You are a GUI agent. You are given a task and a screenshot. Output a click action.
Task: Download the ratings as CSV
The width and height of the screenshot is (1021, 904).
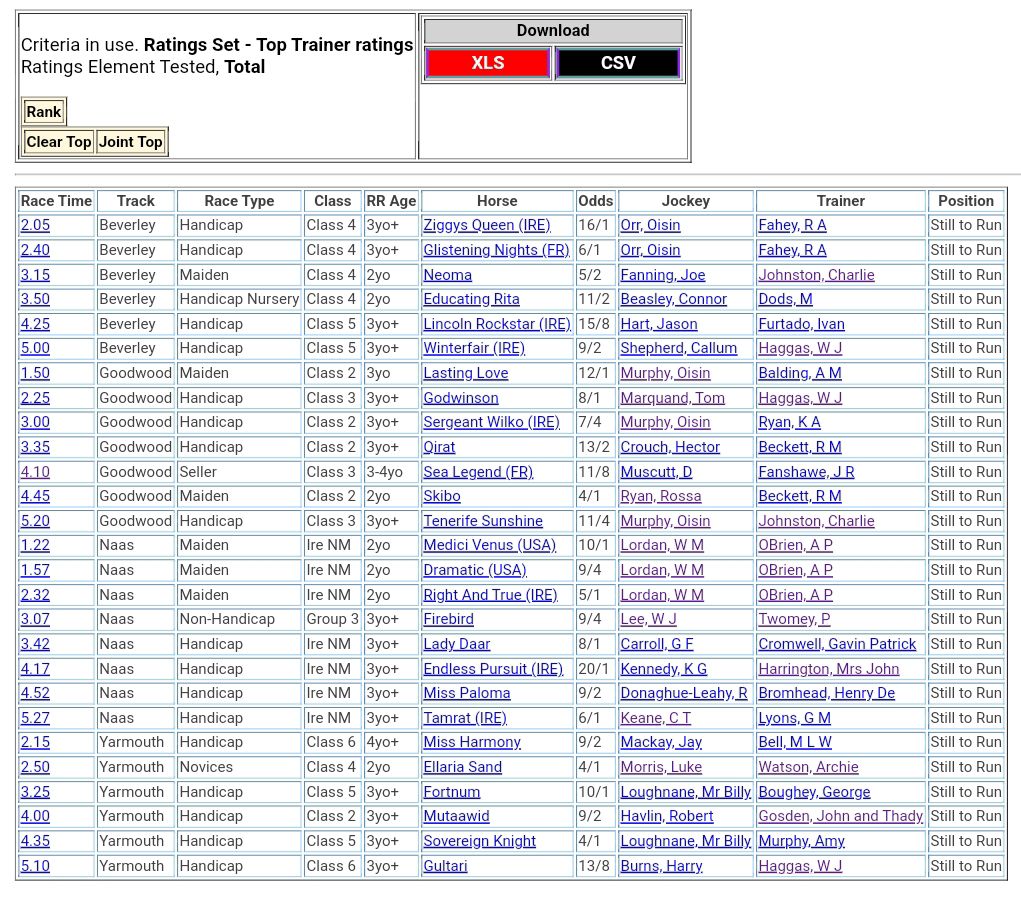[618, 63]
